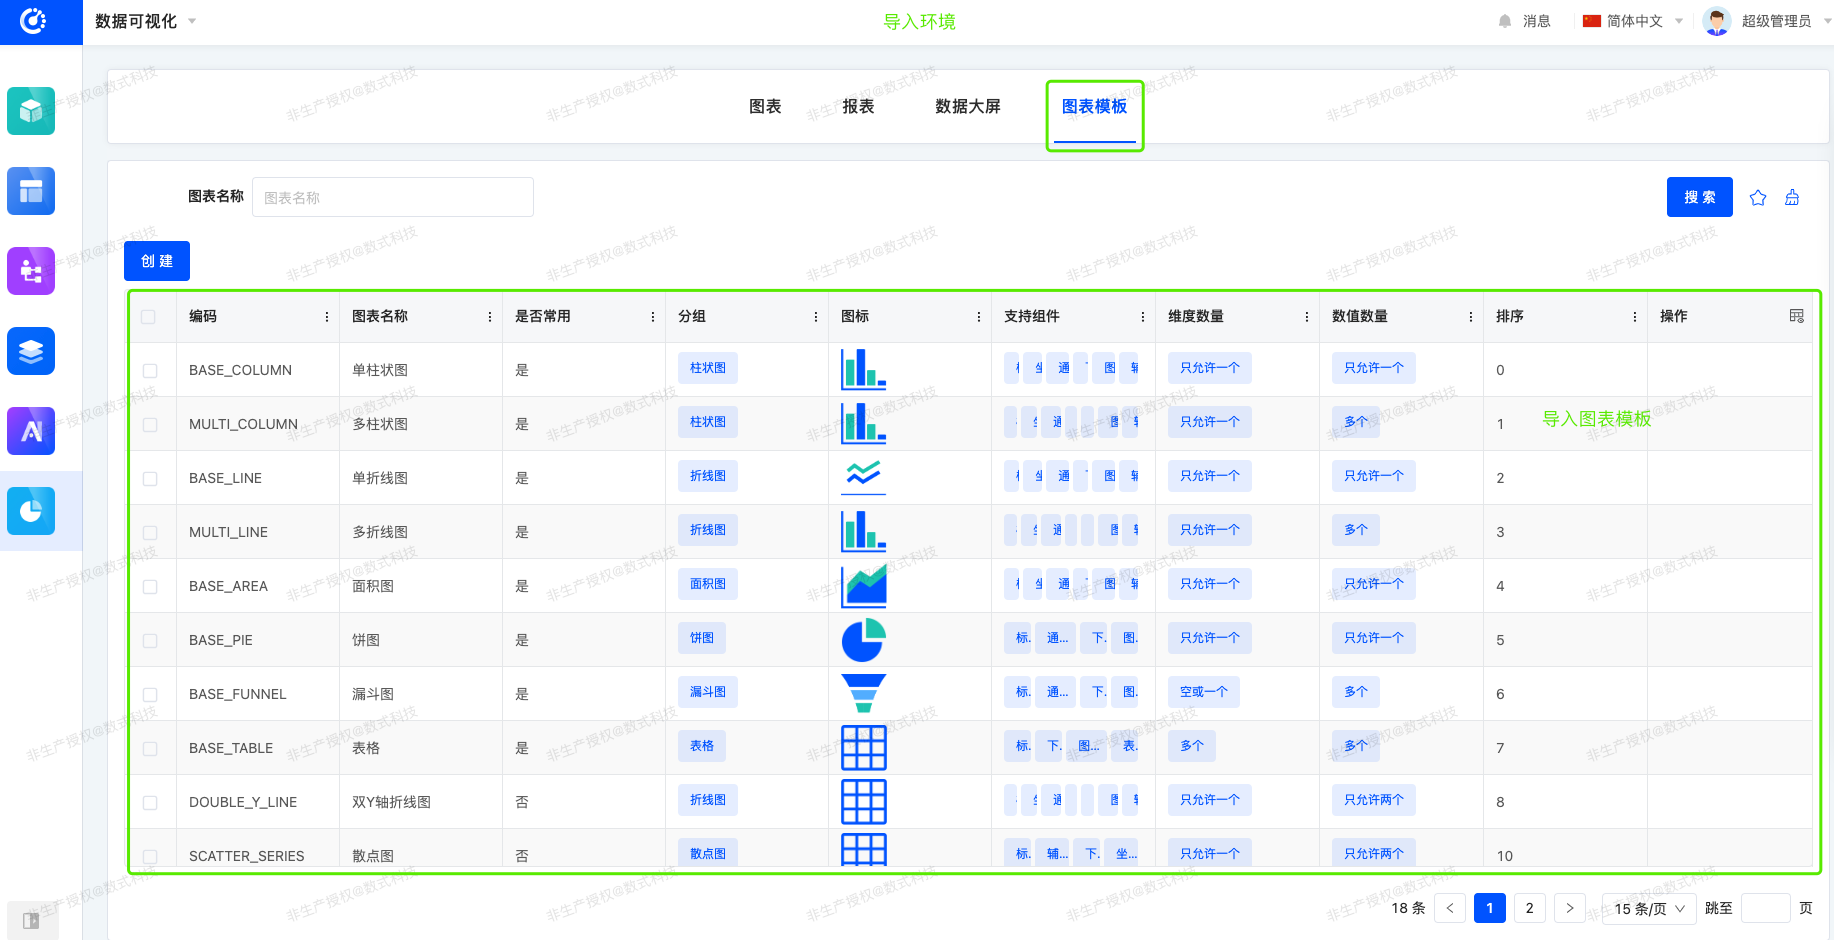Open the purple workflow sidebar module

click(x=31, y=270)
